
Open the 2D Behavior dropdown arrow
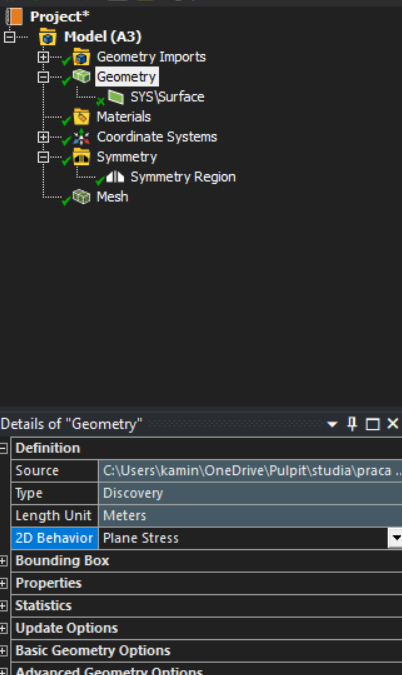(395, 538)
